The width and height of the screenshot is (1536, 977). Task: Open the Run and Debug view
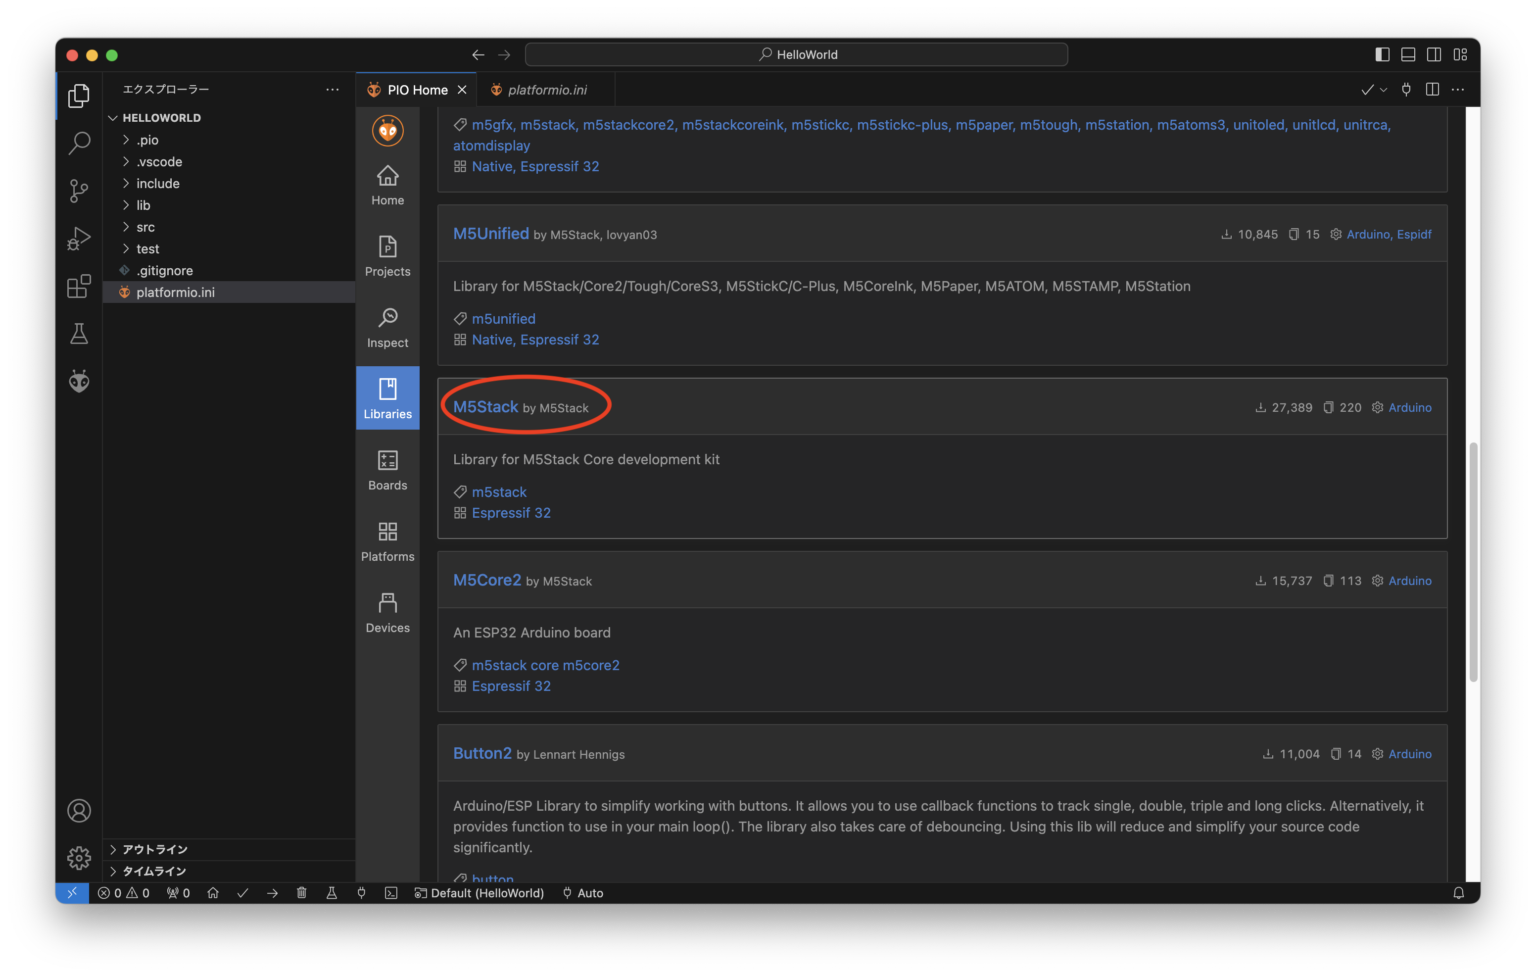pos(79,239)
